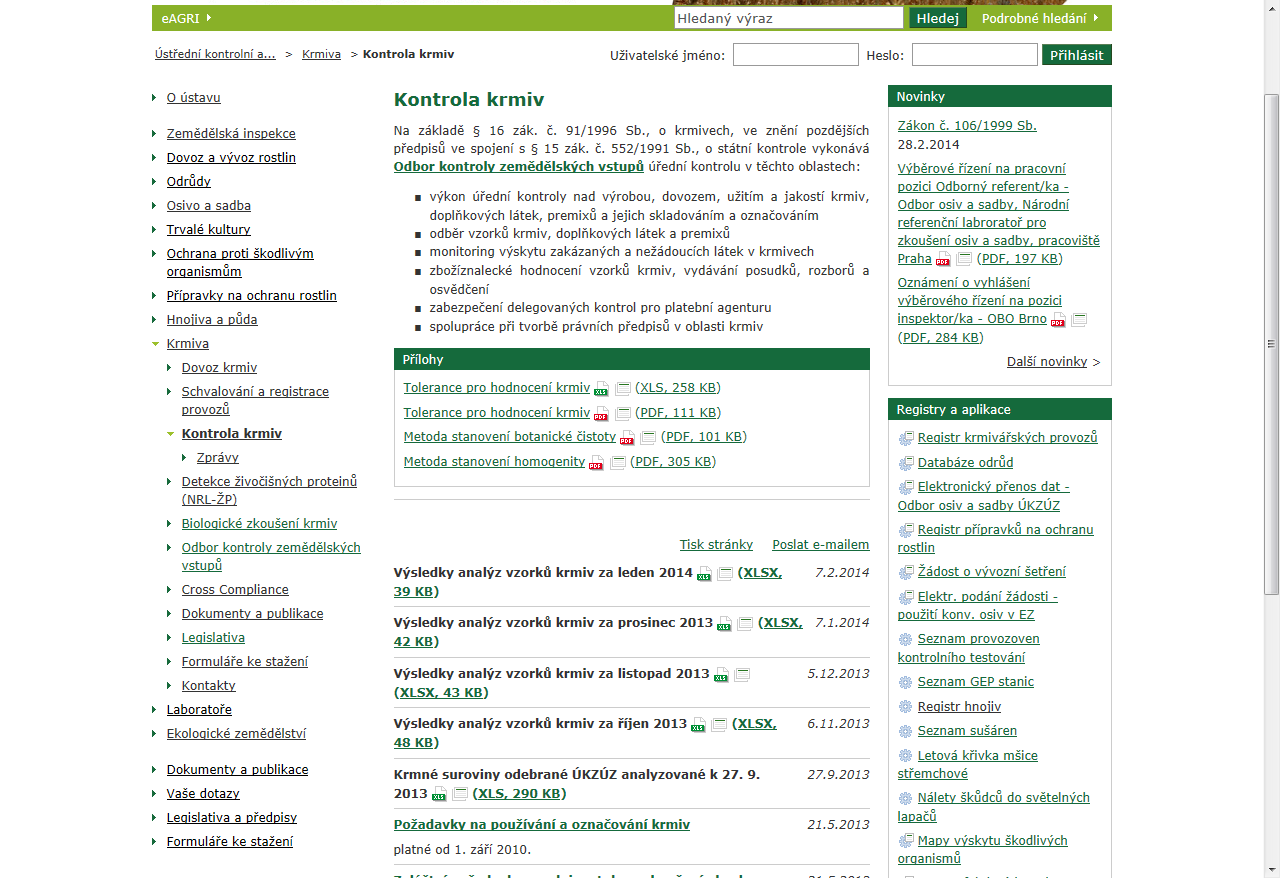Open Zákon č. 106/1999 Sb. news link
This screenshot has height=878, width=1280.
967,126
